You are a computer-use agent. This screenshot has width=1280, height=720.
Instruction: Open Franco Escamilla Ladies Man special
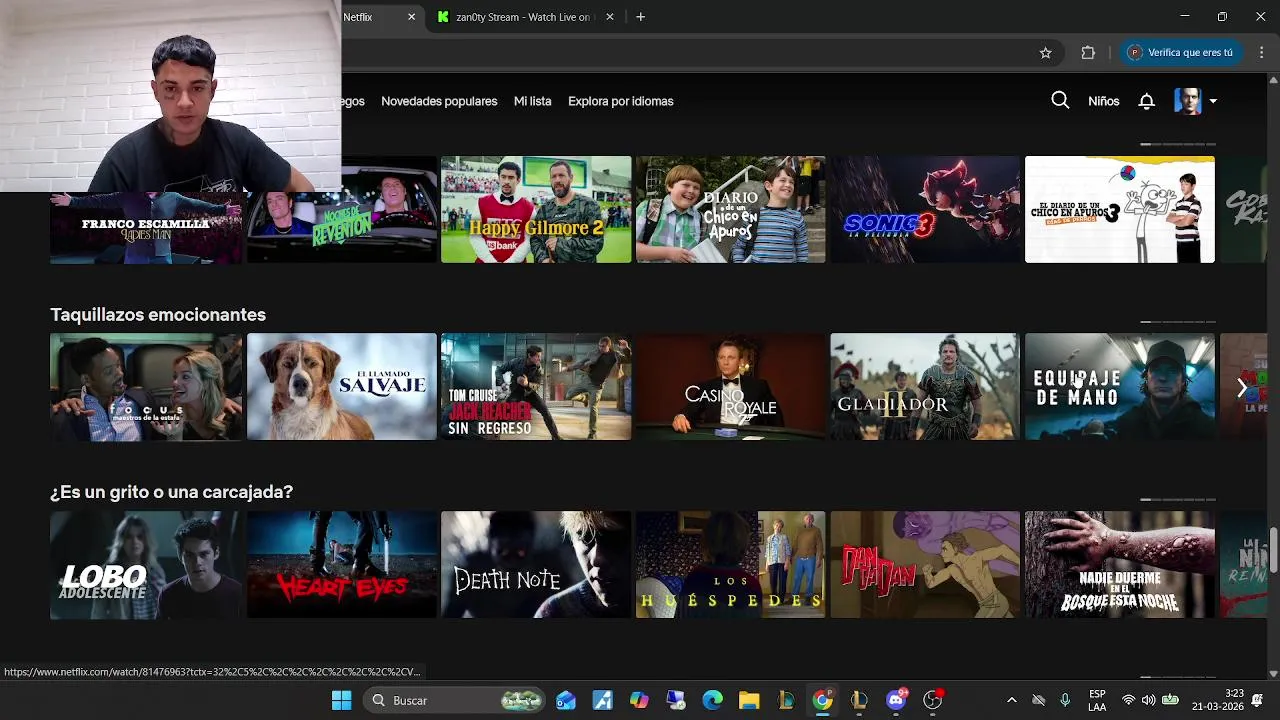pyautogui.click(x=146, y=228)
